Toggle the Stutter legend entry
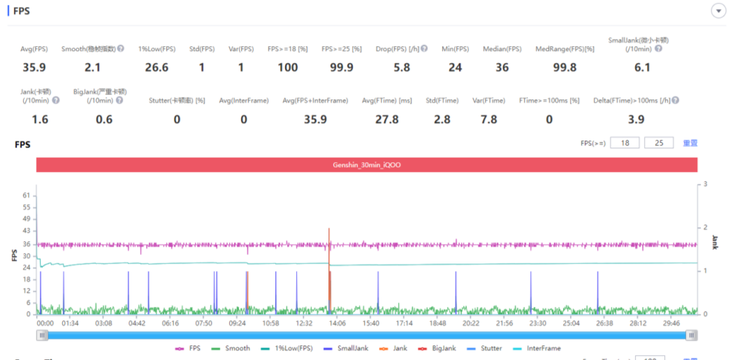Viewport: 730px width, 360px height. [484, 348]
